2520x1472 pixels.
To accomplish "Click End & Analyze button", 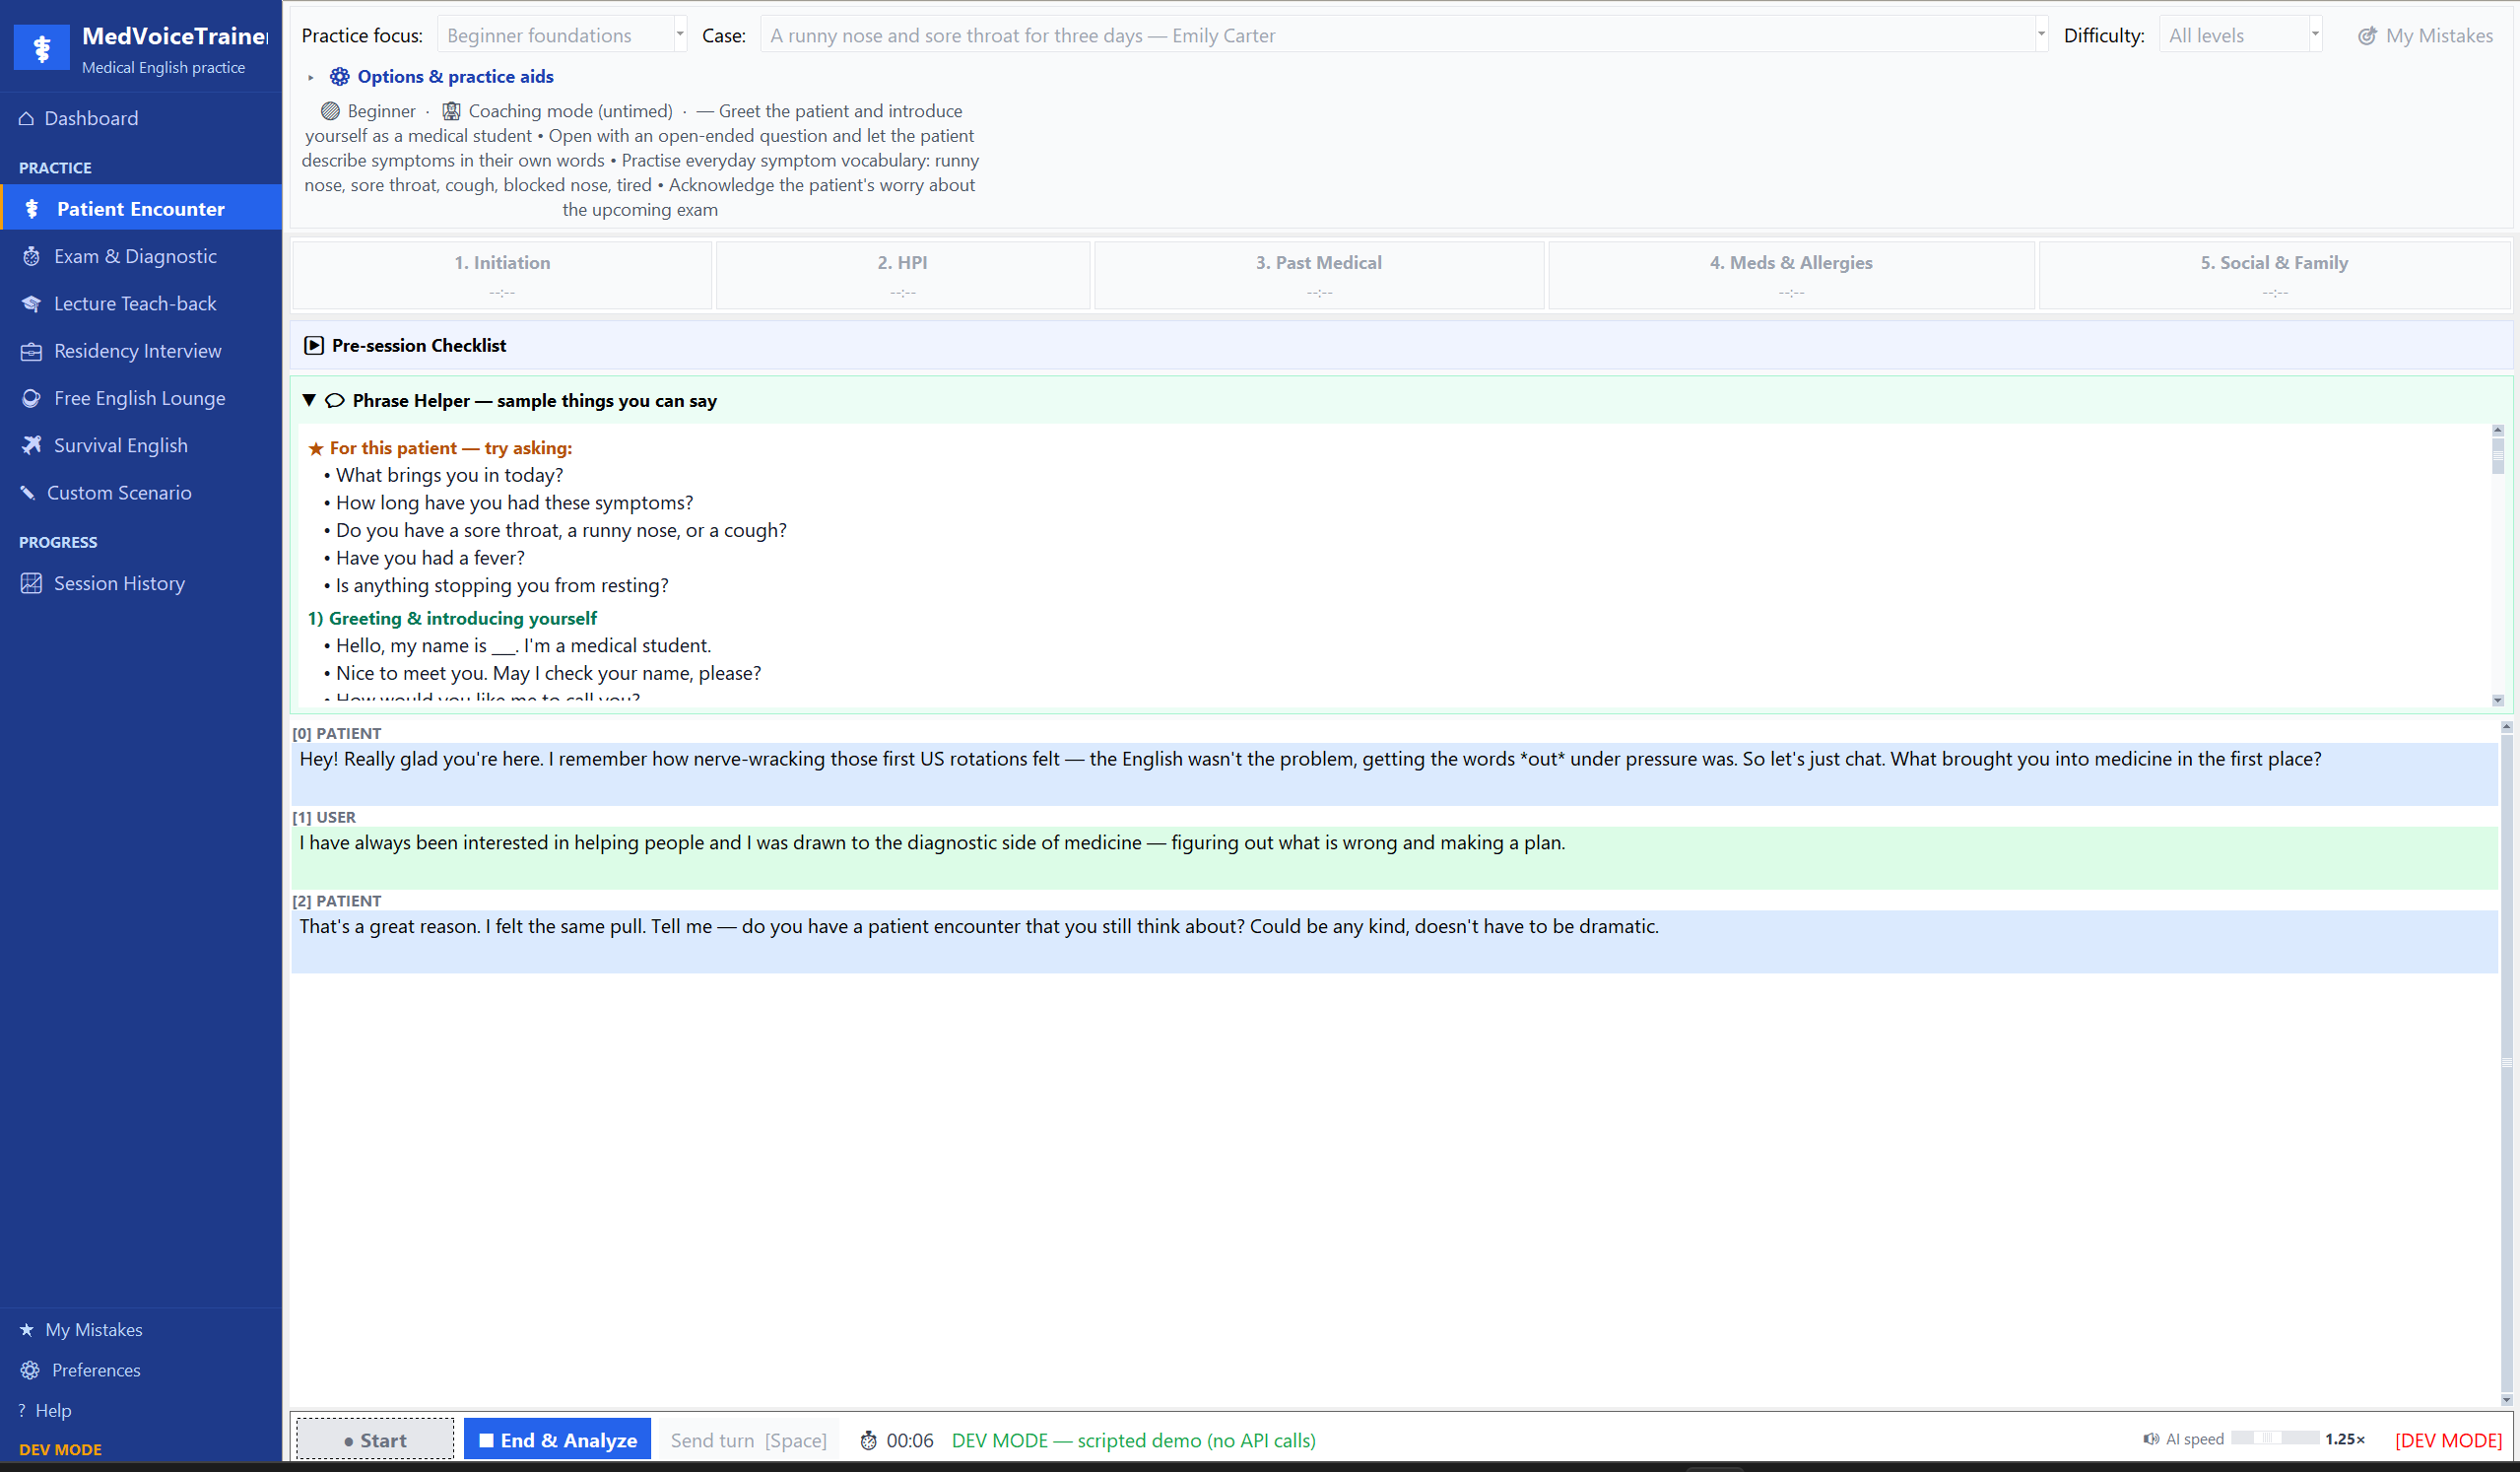I will 557,1439.
